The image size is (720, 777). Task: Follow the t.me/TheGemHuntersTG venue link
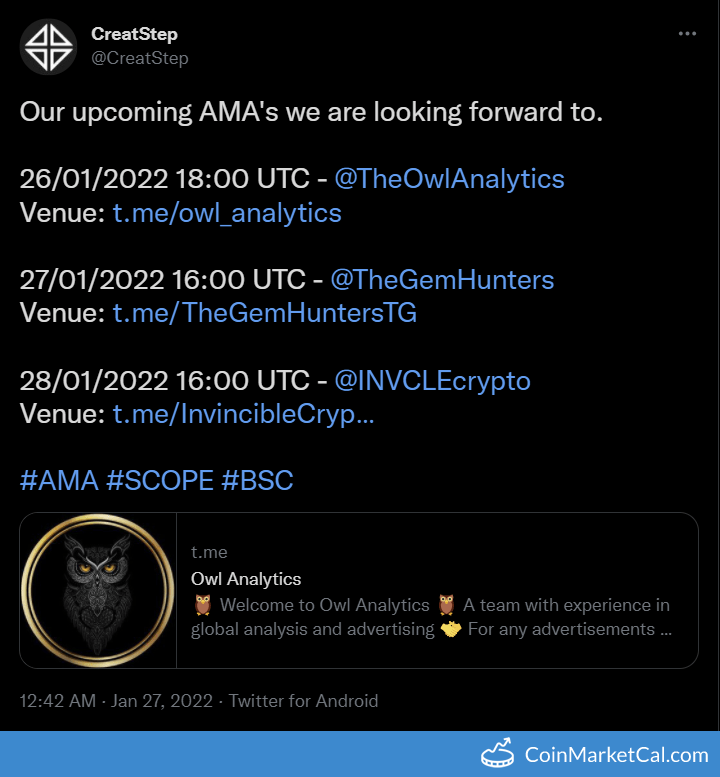(264, 313)
